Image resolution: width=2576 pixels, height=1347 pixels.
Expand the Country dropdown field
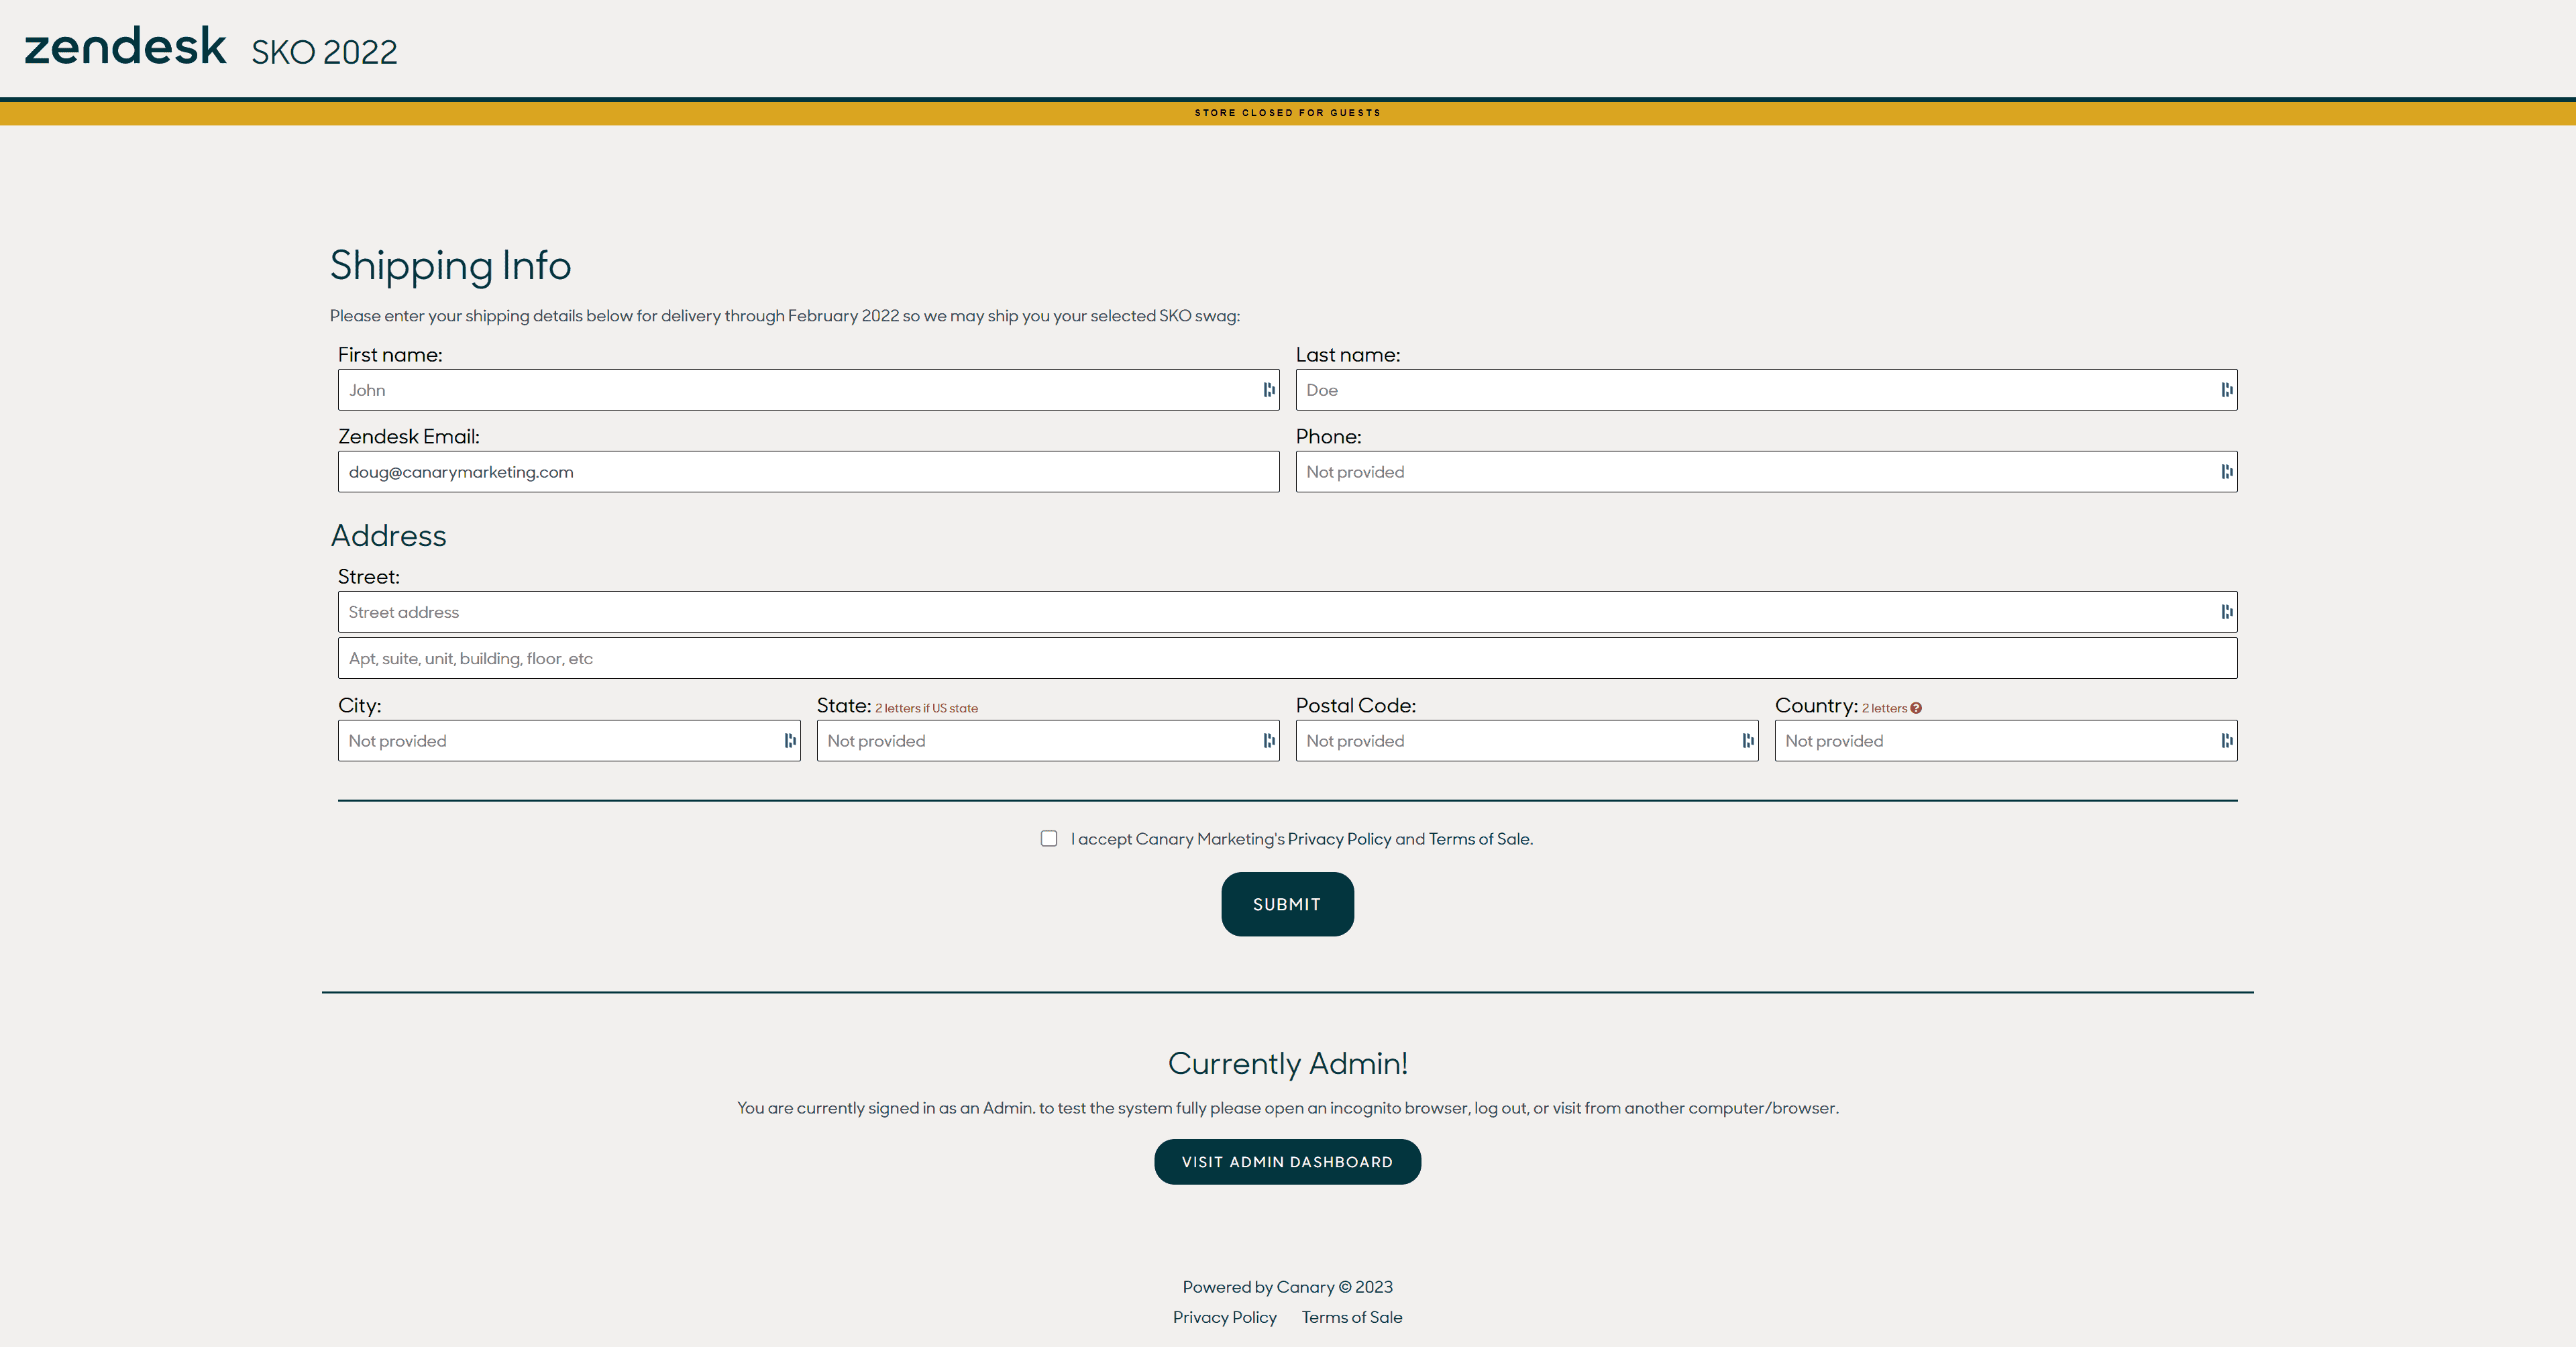point(2225,739)
